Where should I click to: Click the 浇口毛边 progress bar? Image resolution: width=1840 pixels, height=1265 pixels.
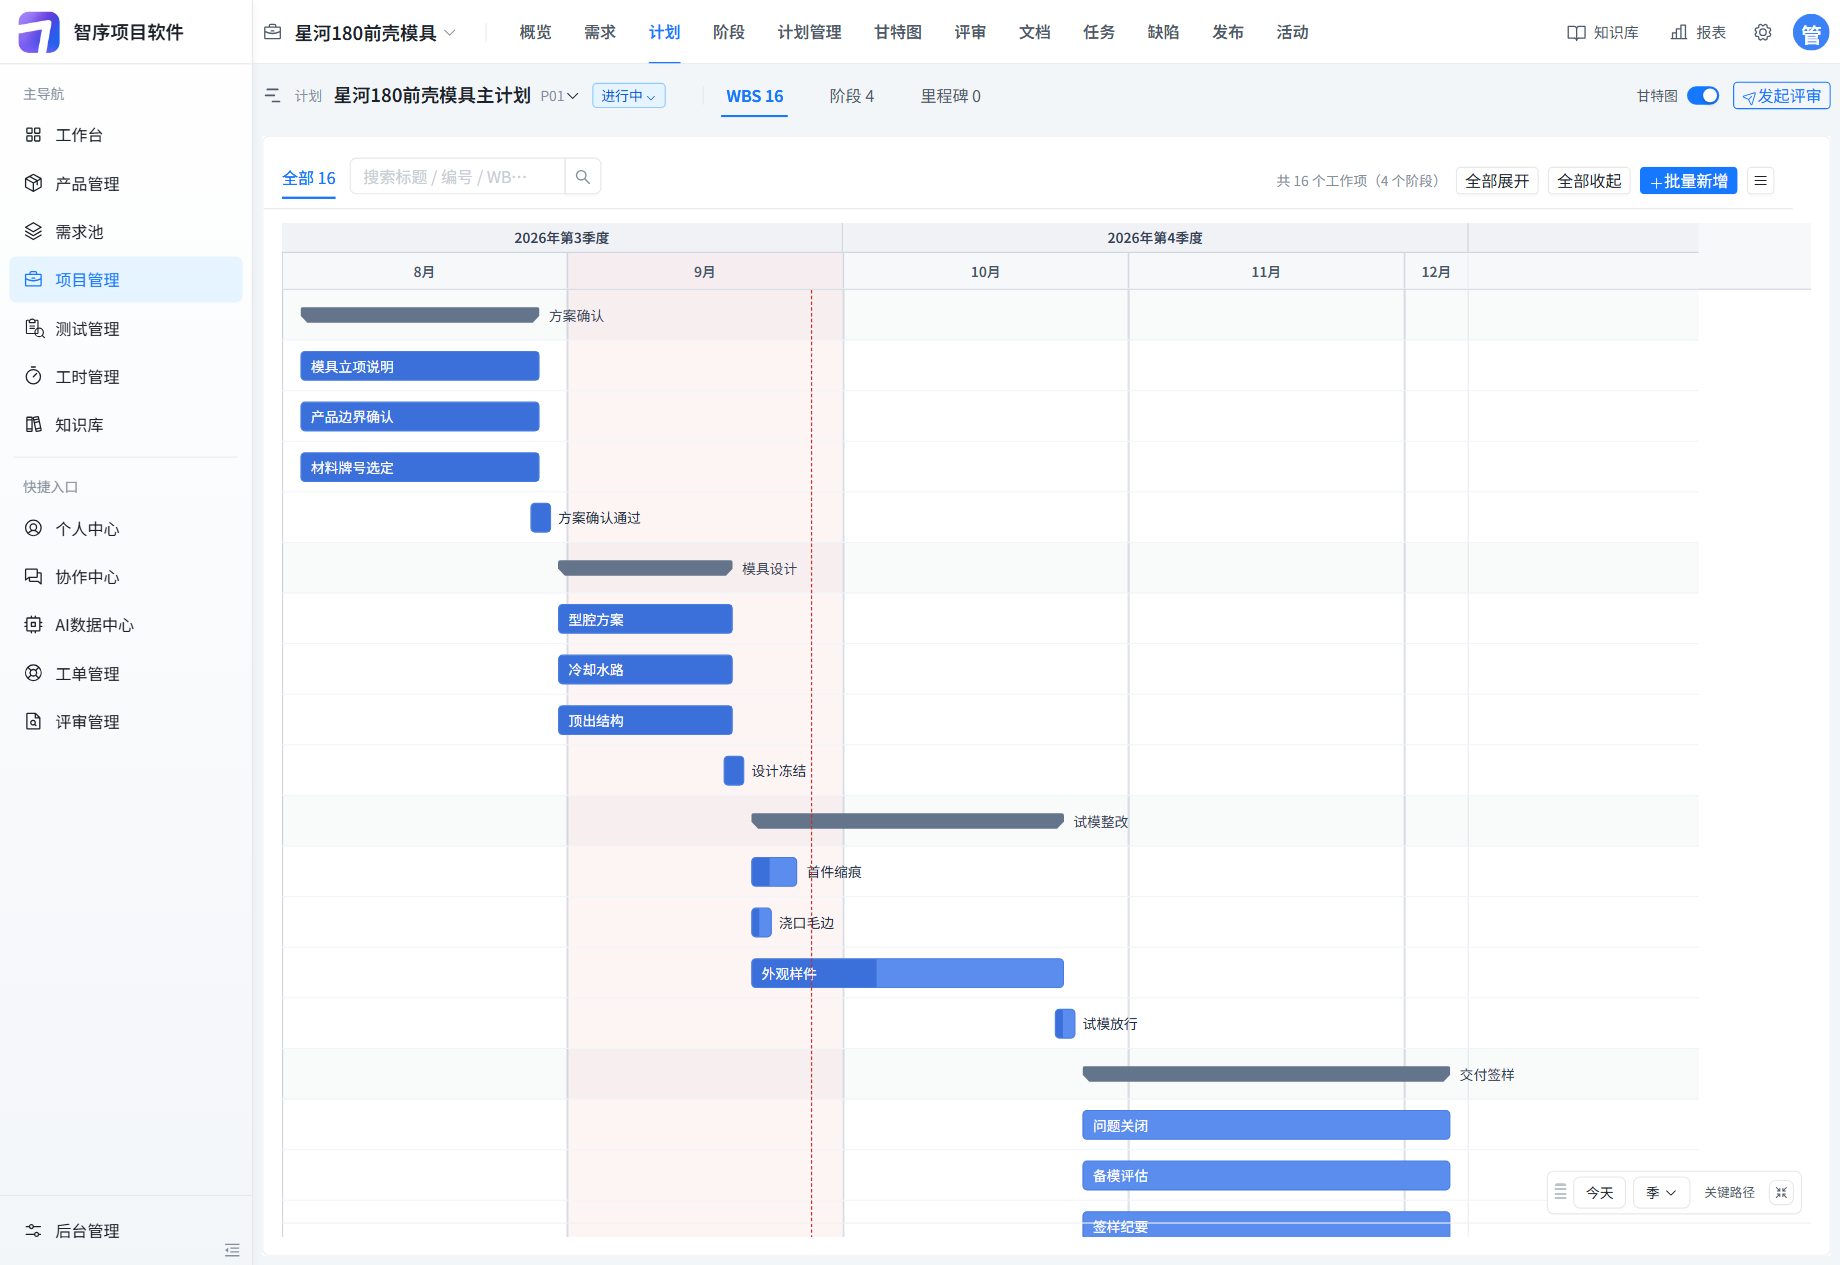click(761, 922)
